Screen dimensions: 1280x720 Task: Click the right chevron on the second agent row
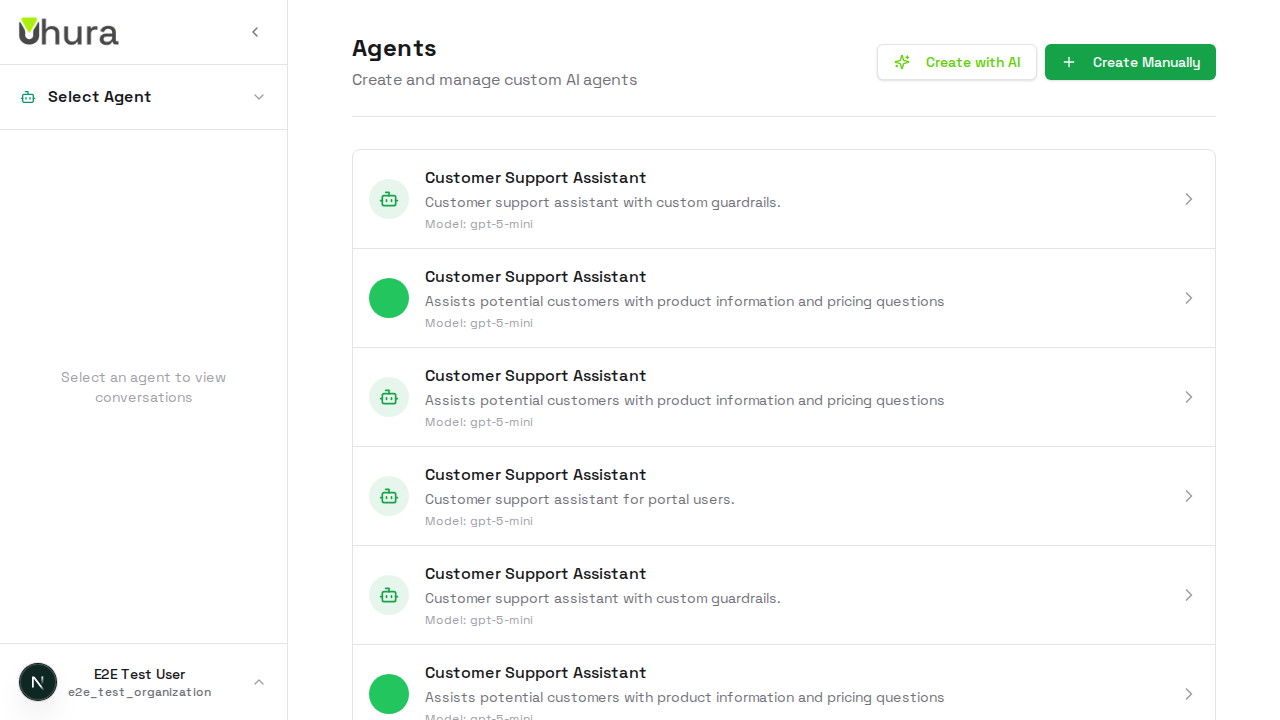[1189, 297]
